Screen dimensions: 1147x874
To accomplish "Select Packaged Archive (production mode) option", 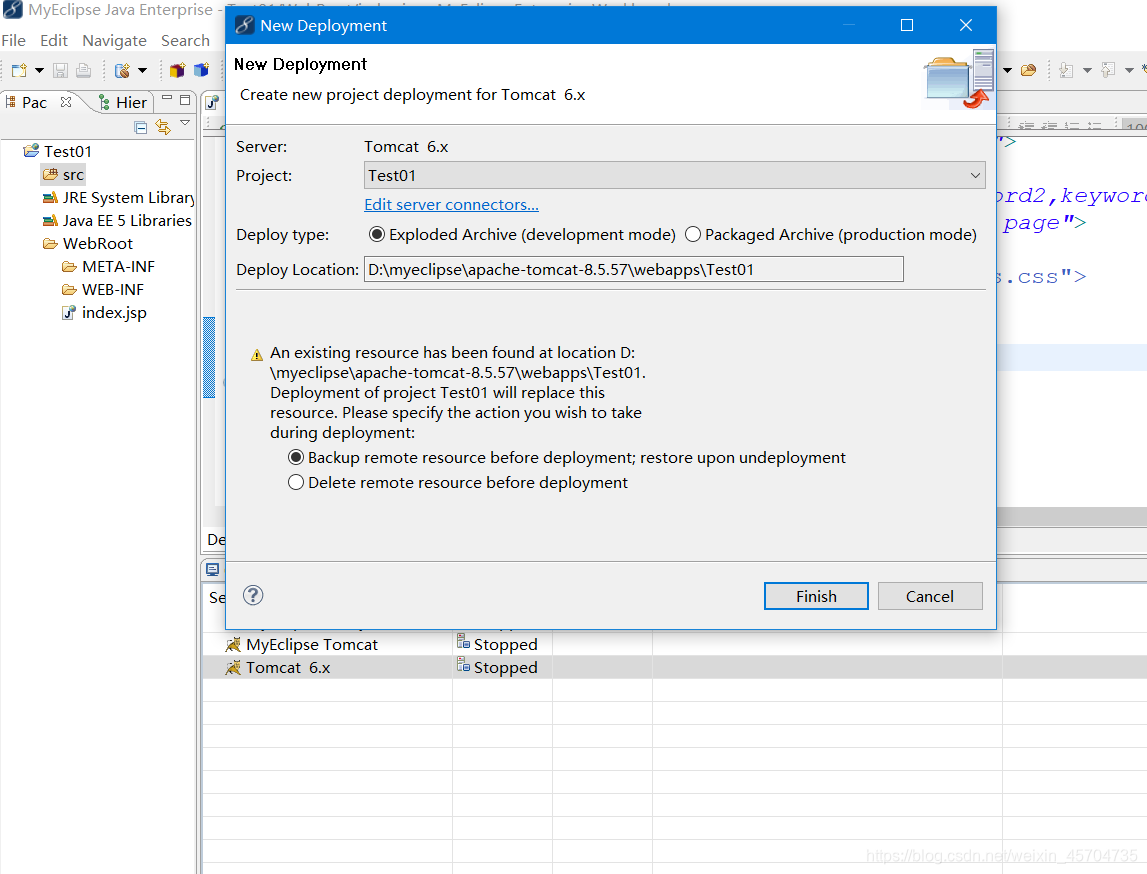I will pos(831,235).
